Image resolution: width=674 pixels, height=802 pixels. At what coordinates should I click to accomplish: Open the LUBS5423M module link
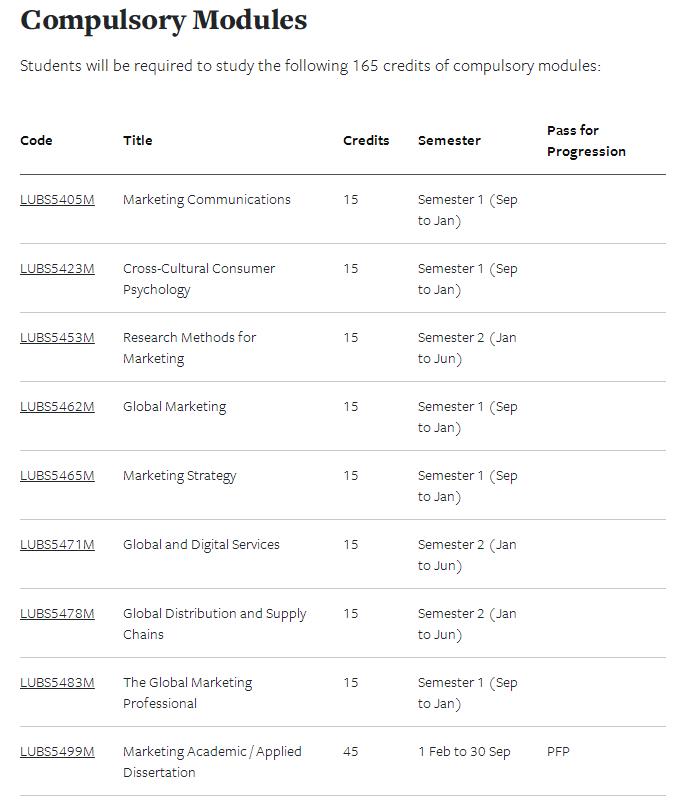tap(57, 269)
